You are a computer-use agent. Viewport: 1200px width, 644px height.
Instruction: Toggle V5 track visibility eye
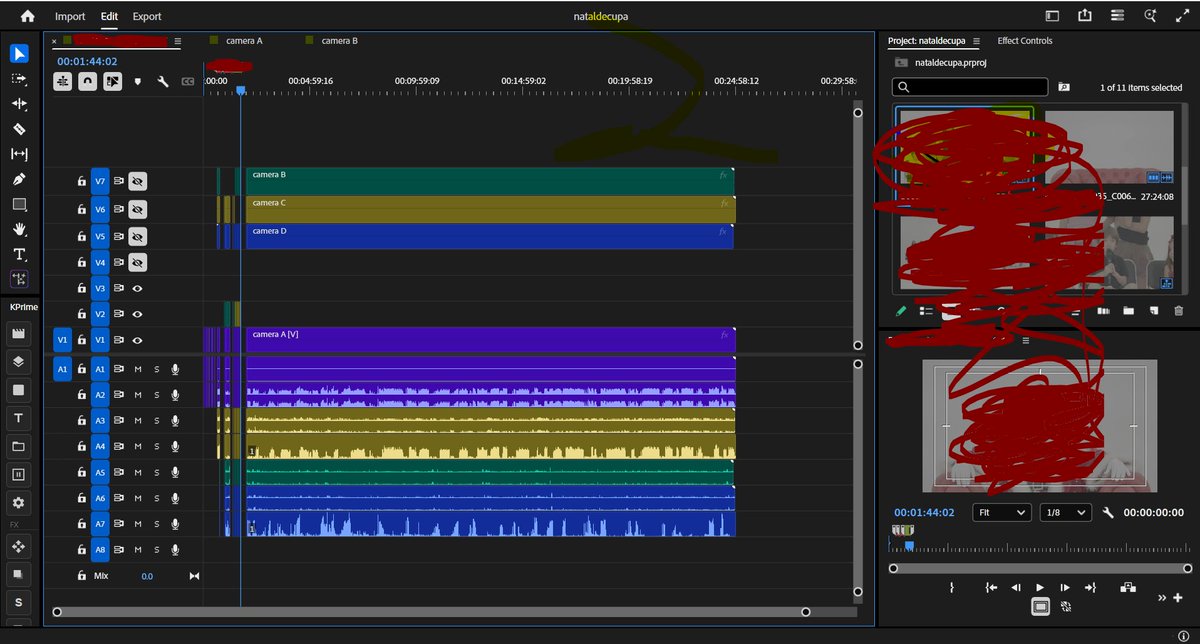pyautogui.click(x=138, y=236)
